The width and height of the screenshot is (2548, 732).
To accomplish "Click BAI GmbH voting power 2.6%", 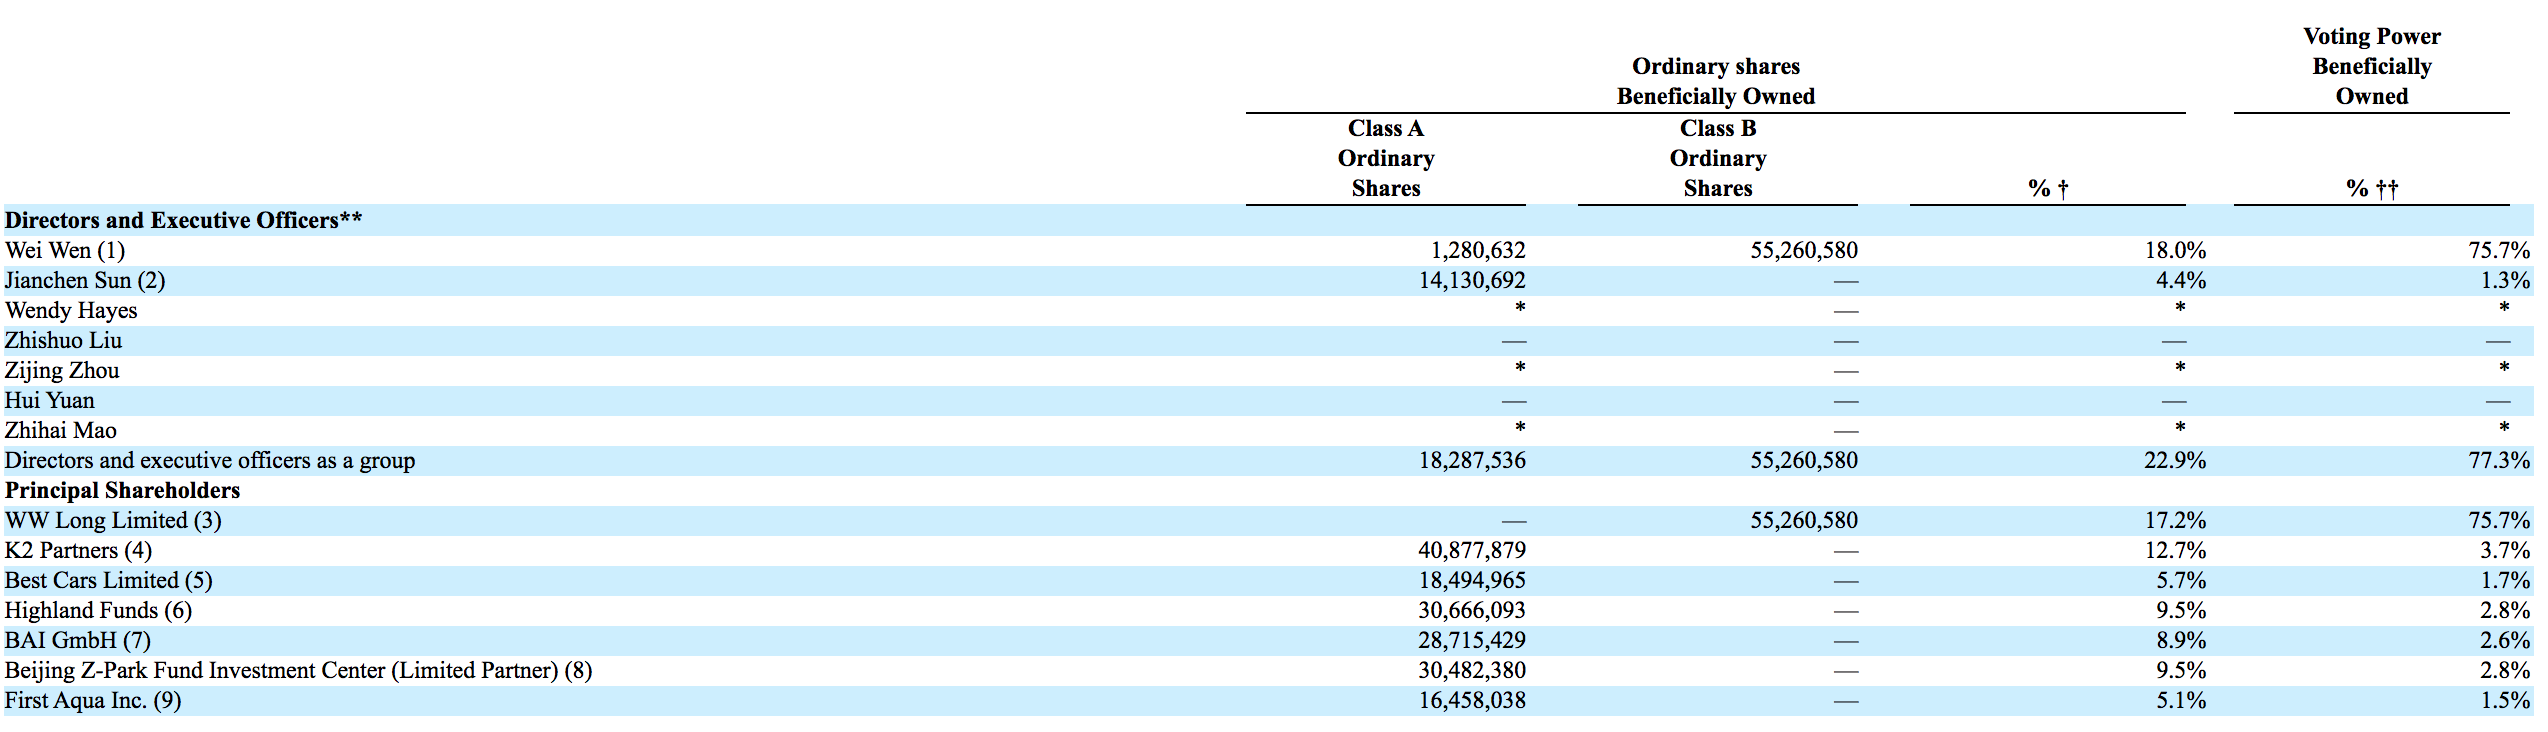I will point(2505,641).
